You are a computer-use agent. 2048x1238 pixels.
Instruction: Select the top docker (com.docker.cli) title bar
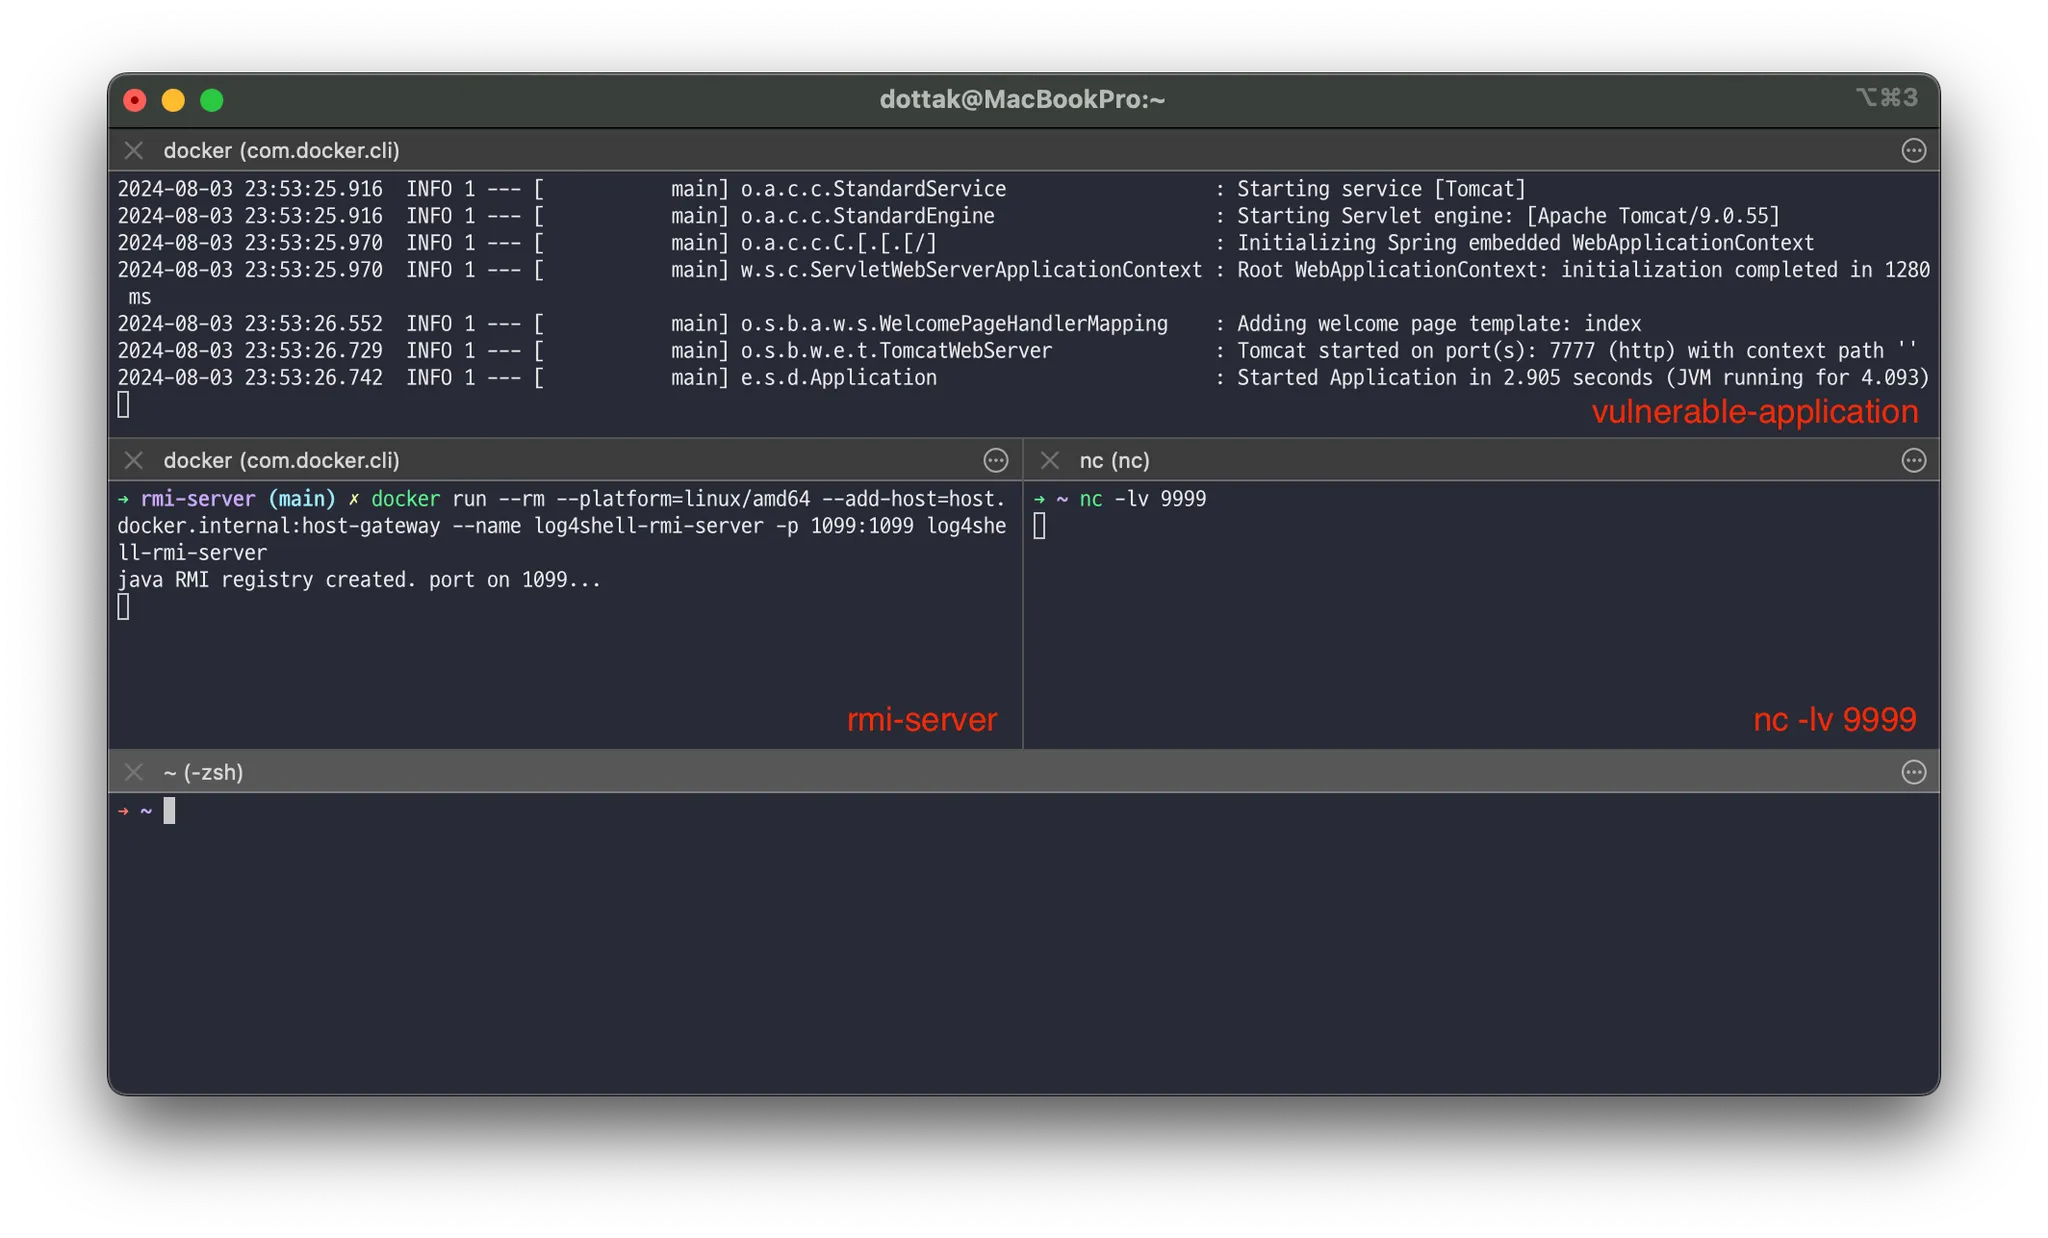coord(281,151)
